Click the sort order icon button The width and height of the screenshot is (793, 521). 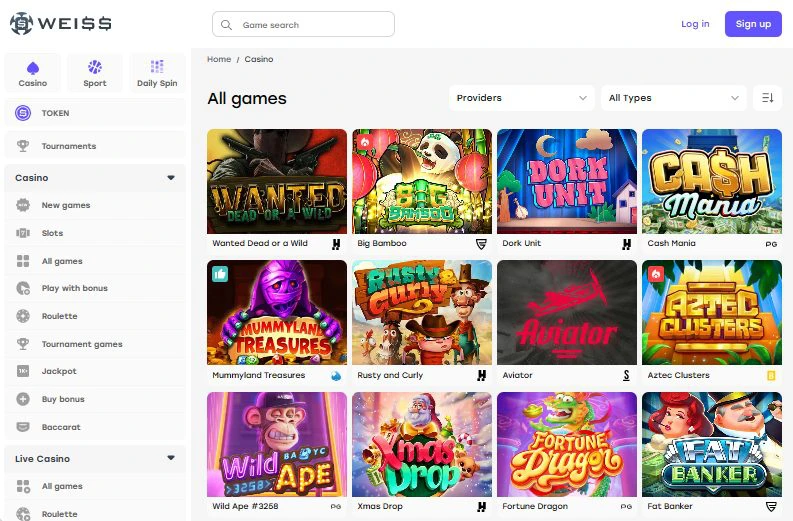767,98
